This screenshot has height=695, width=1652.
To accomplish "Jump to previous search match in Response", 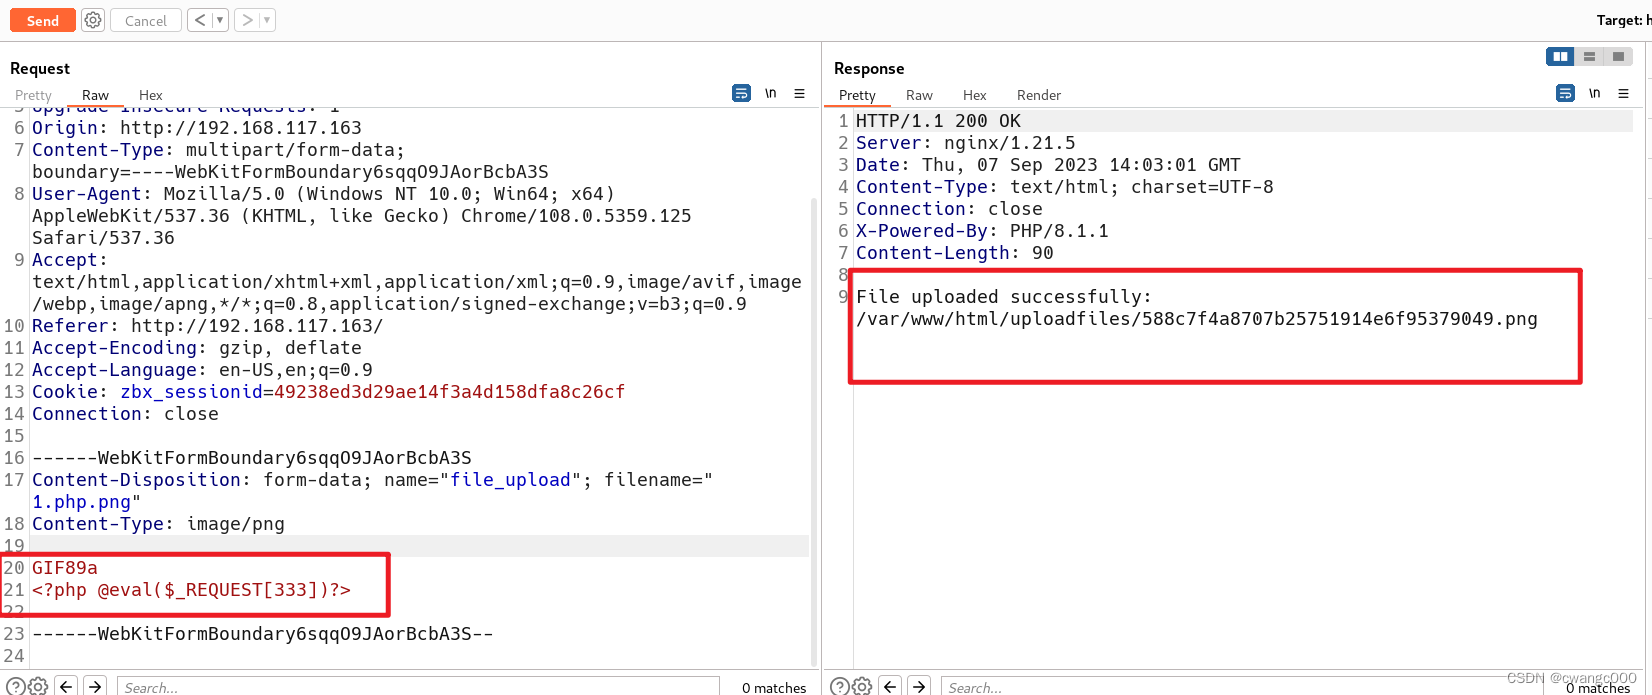I will click(890, 686).
